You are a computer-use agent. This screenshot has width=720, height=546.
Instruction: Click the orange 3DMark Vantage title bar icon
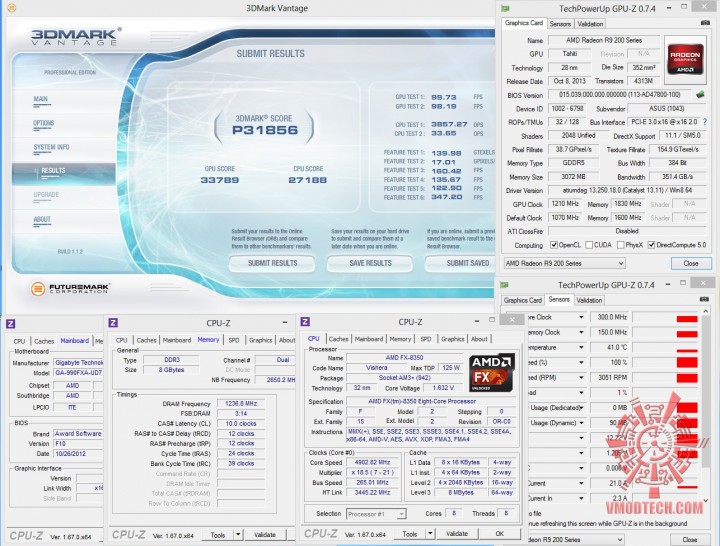coord(12,8)
